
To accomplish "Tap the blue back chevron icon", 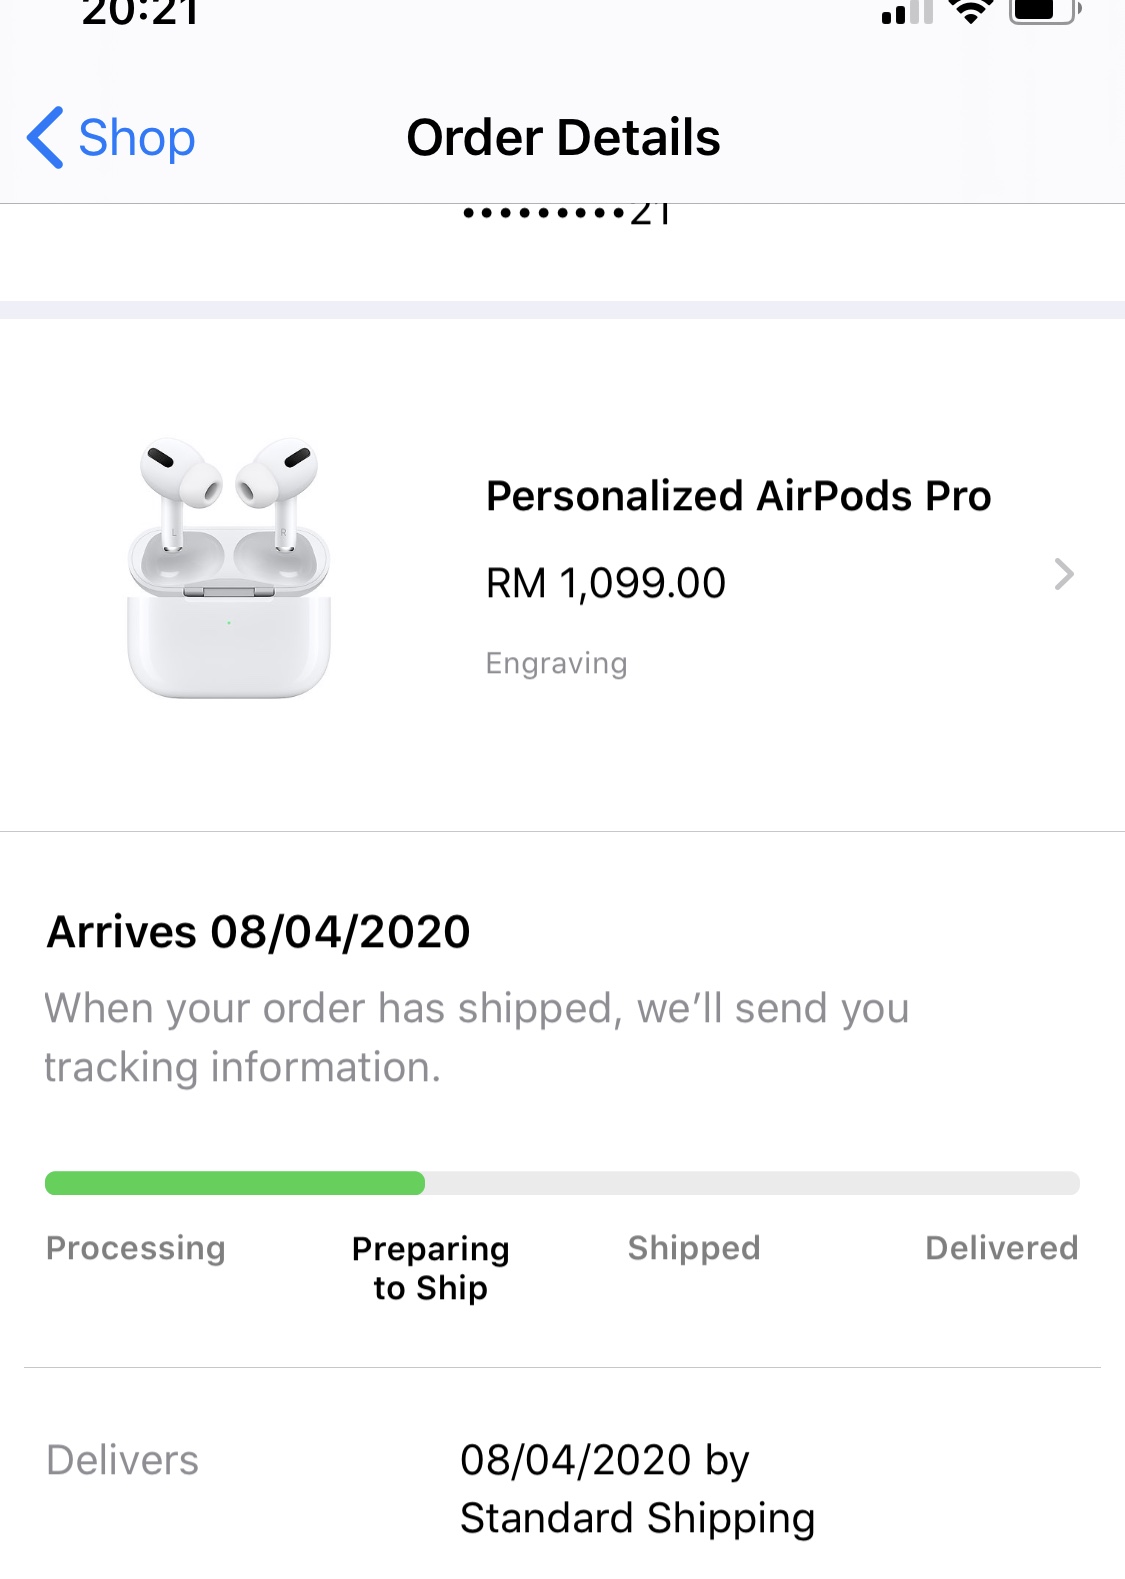I will pos(46,137).
